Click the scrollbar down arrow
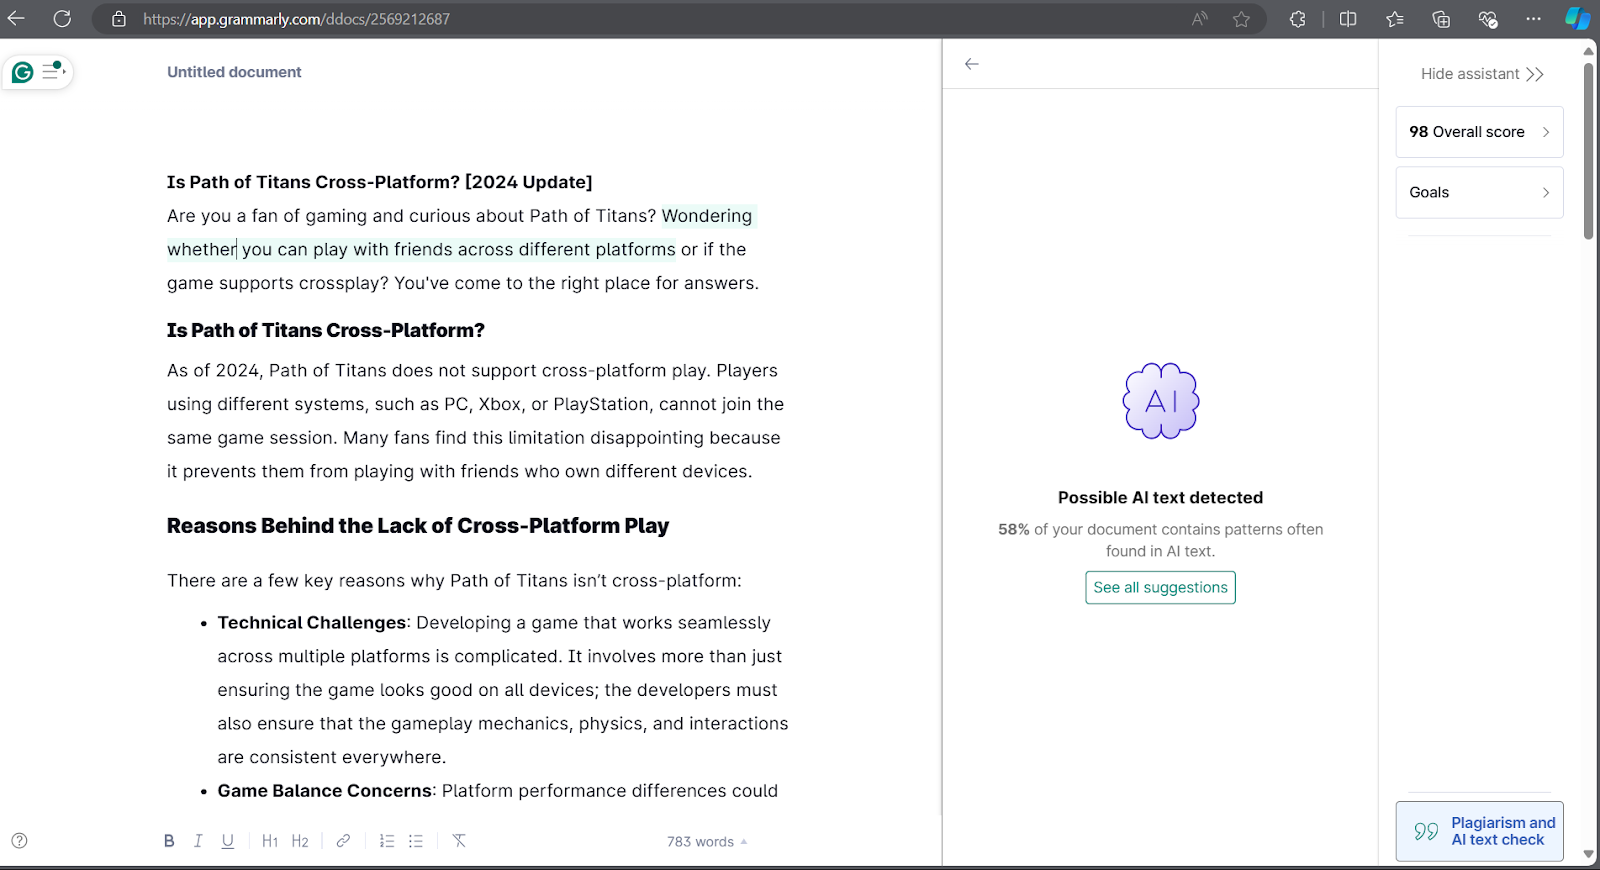Image resolution: width=1600 pixels, height=870 pixels. coord(1588,855)
